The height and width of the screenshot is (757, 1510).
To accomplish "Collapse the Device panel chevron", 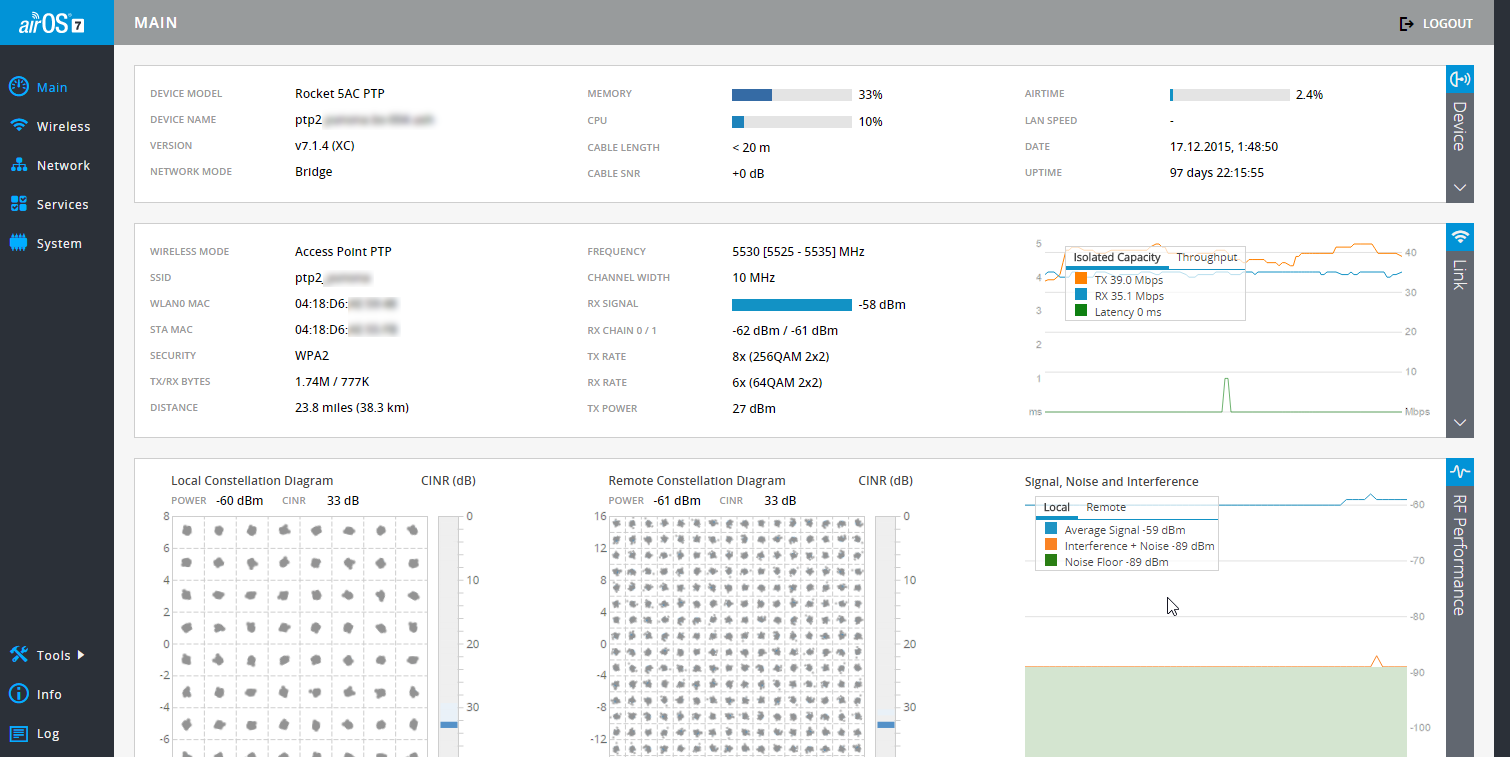I will (1460, 187).
